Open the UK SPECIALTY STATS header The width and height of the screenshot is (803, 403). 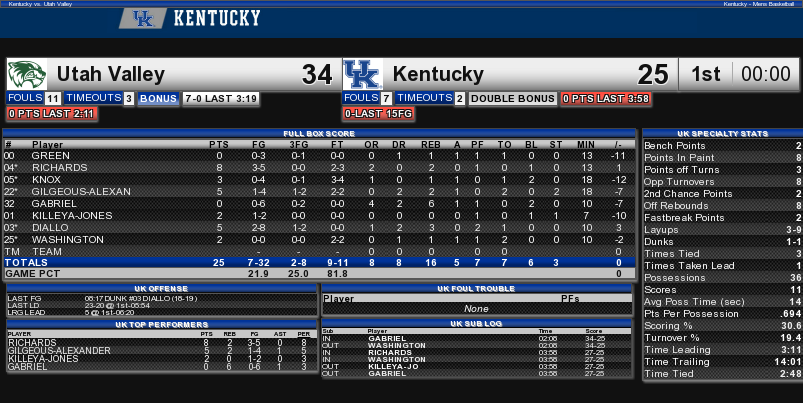click(x=722, y=134)
